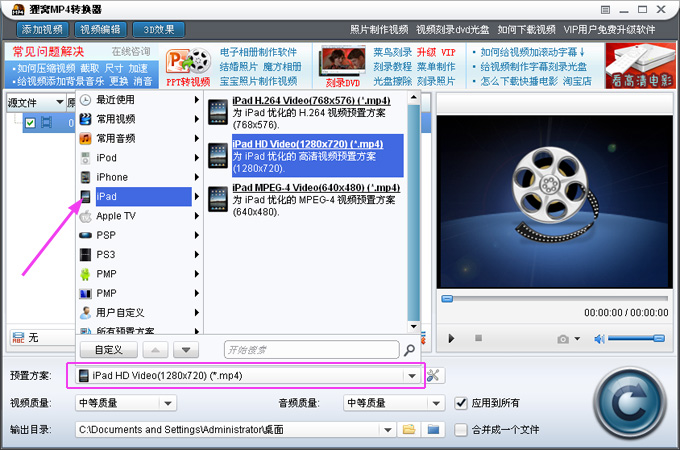This screenshot has width=680, height=450.
Task: Open the 音频质量 dropdown
Action: (x=436, y=403)
